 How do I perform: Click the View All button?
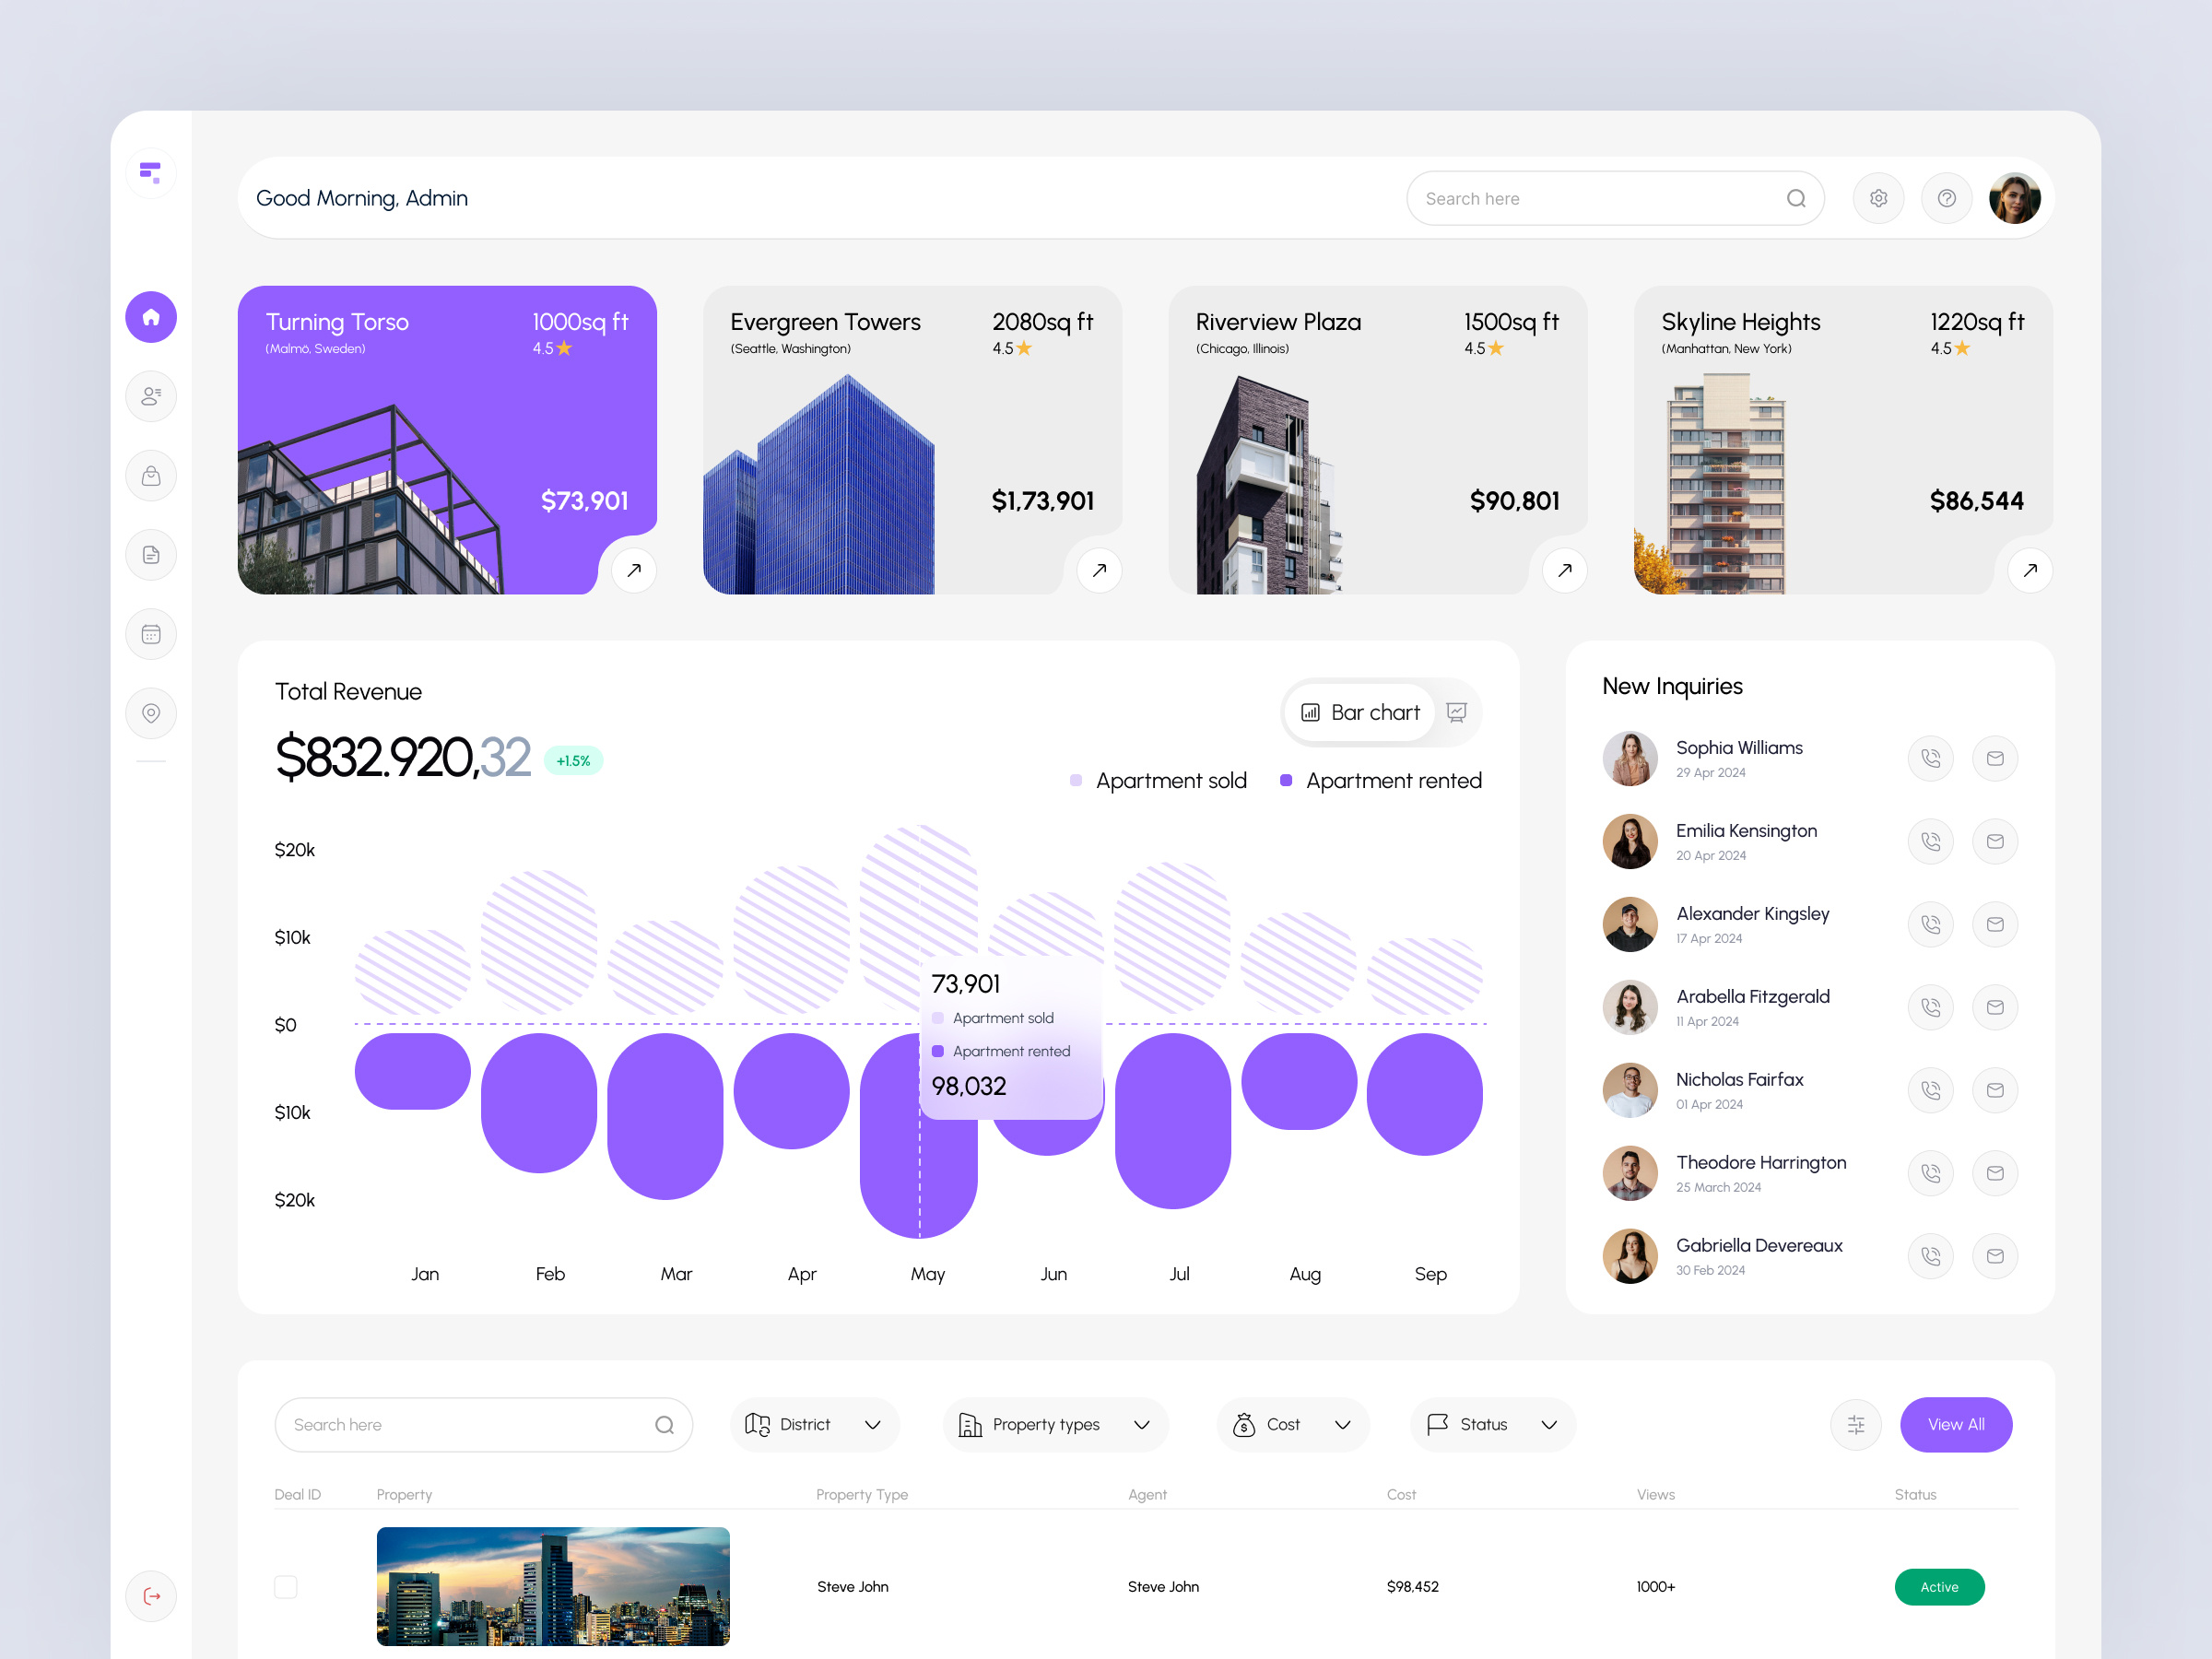pyautogui.click(x=1956, y=1424)
